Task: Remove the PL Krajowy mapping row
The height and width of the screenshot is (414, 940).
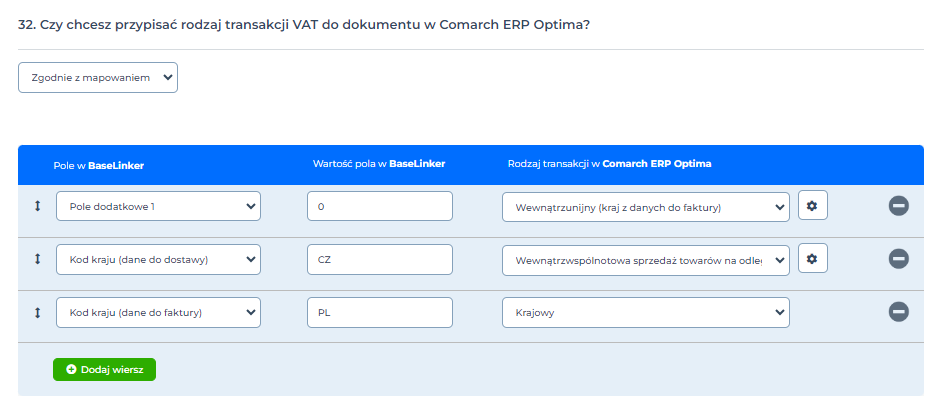Action: (x=898, y=312)
